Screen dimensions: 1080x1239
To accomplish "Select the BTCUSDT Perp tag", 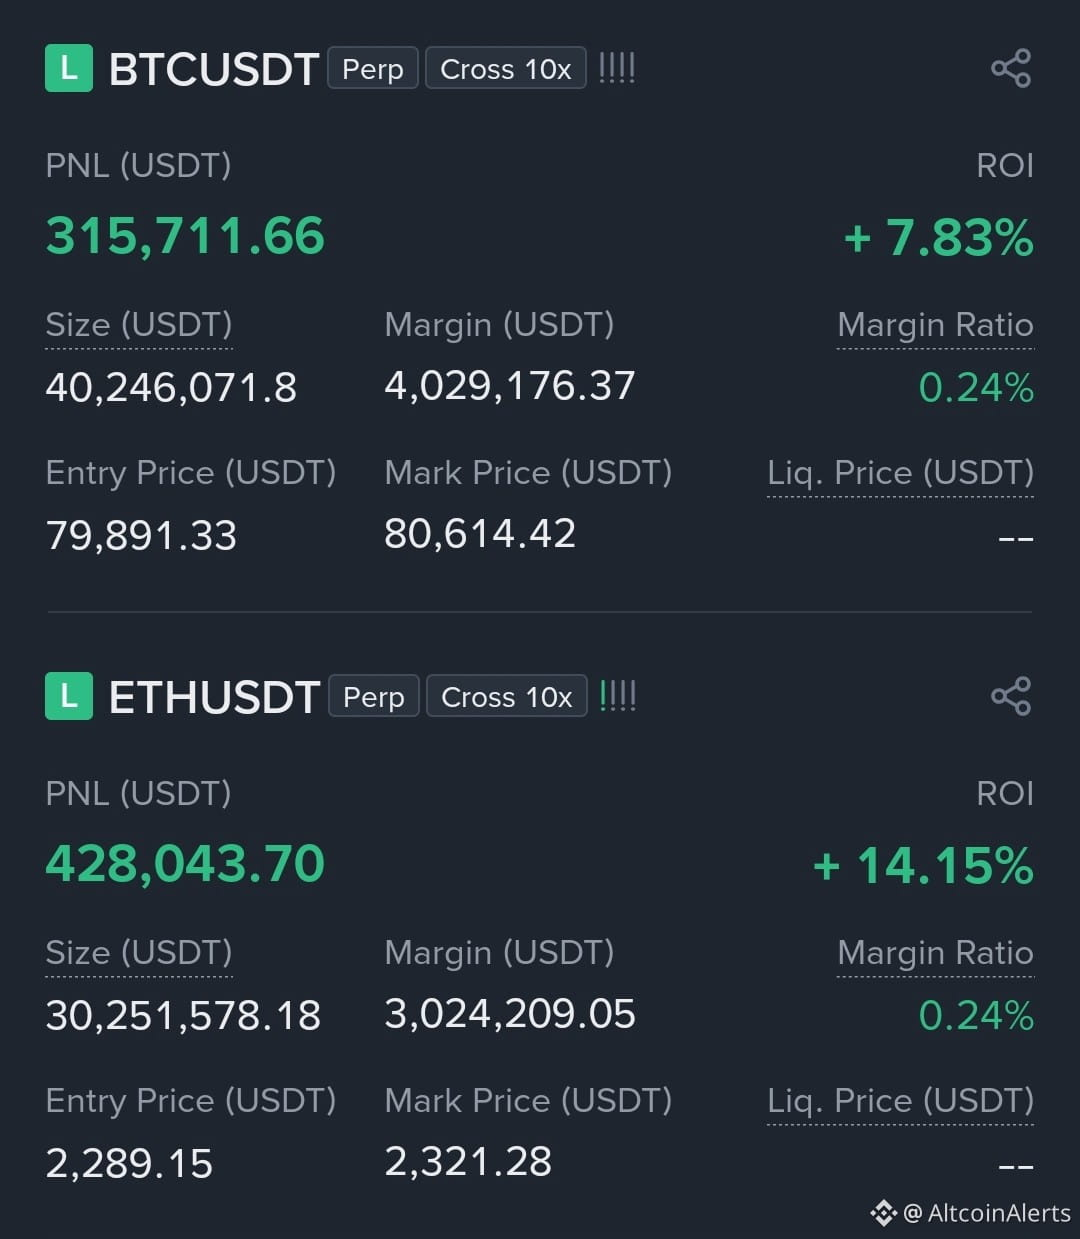I will pos(373,69).
